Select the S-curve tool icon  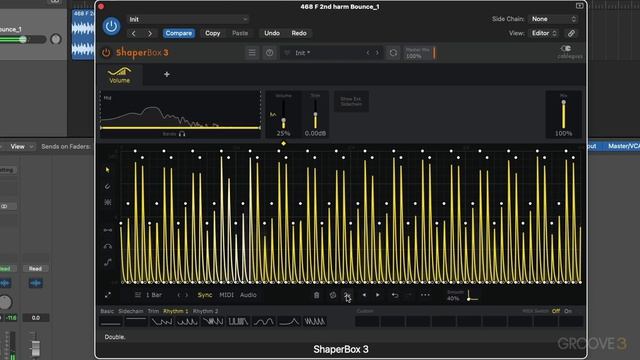pos(108,262)
